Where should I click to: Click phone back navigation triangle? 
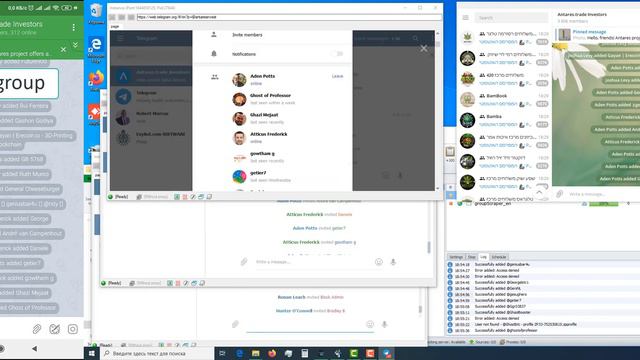34,349
